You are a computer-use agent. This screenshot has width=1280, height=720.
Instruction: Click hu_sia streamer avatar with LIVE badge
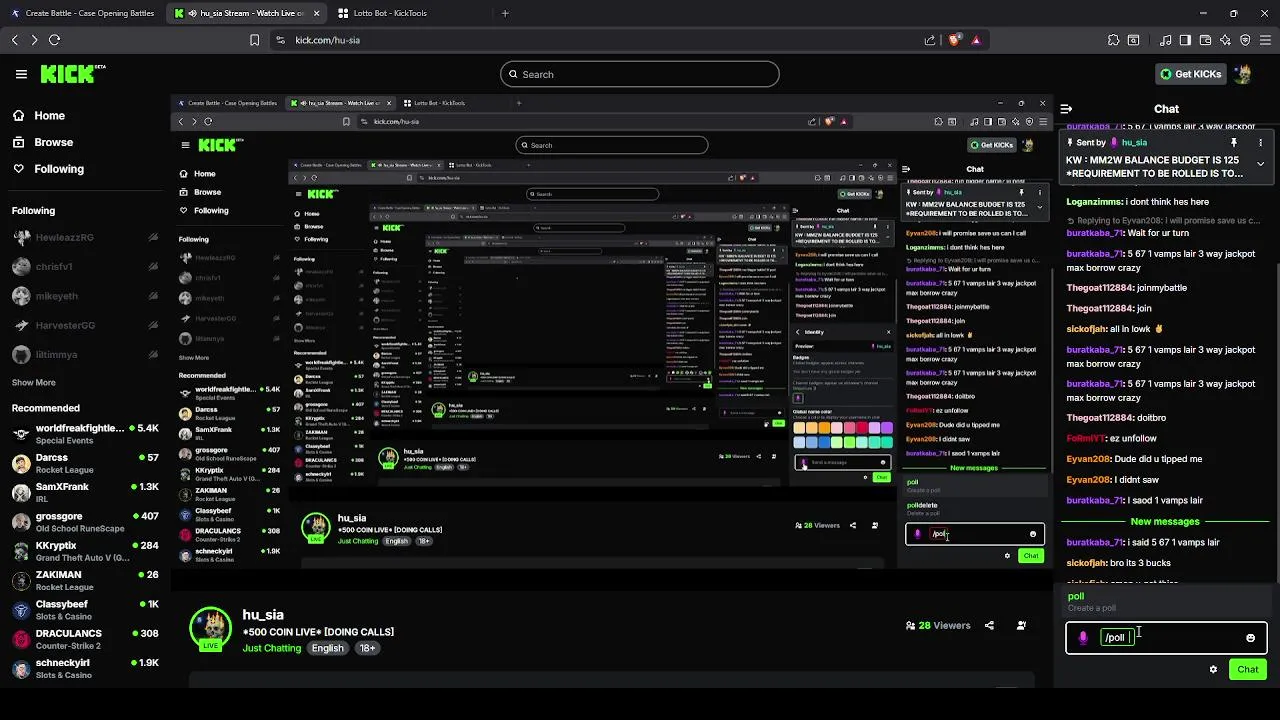coord(211,629)
